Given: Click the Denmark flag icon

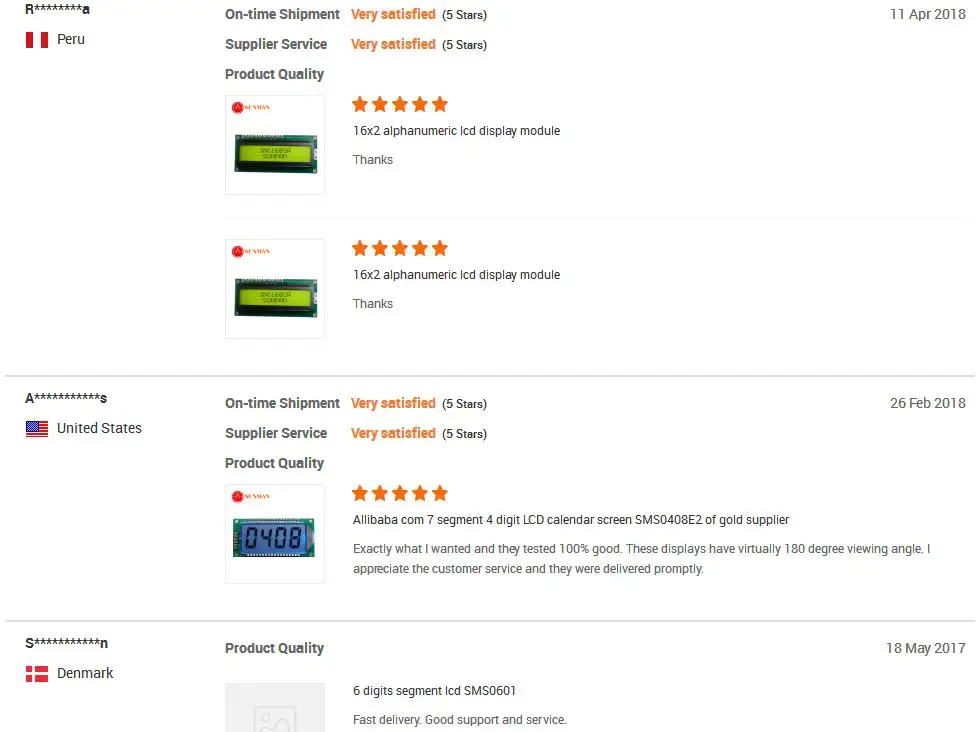Looking at the screenshot, I should pos(37,674).
